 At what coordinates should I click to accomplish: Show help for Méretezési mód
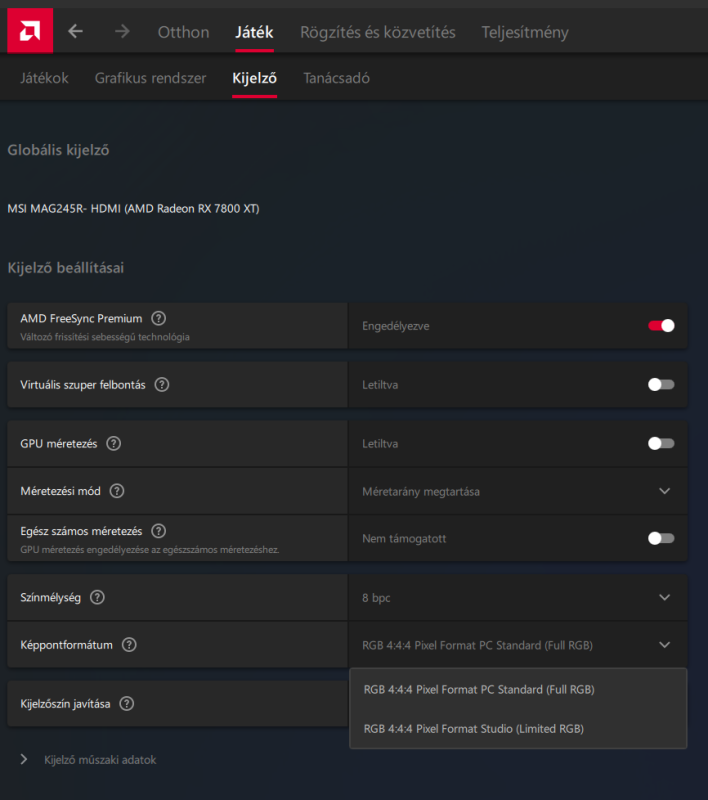click(x=117, y=491)
